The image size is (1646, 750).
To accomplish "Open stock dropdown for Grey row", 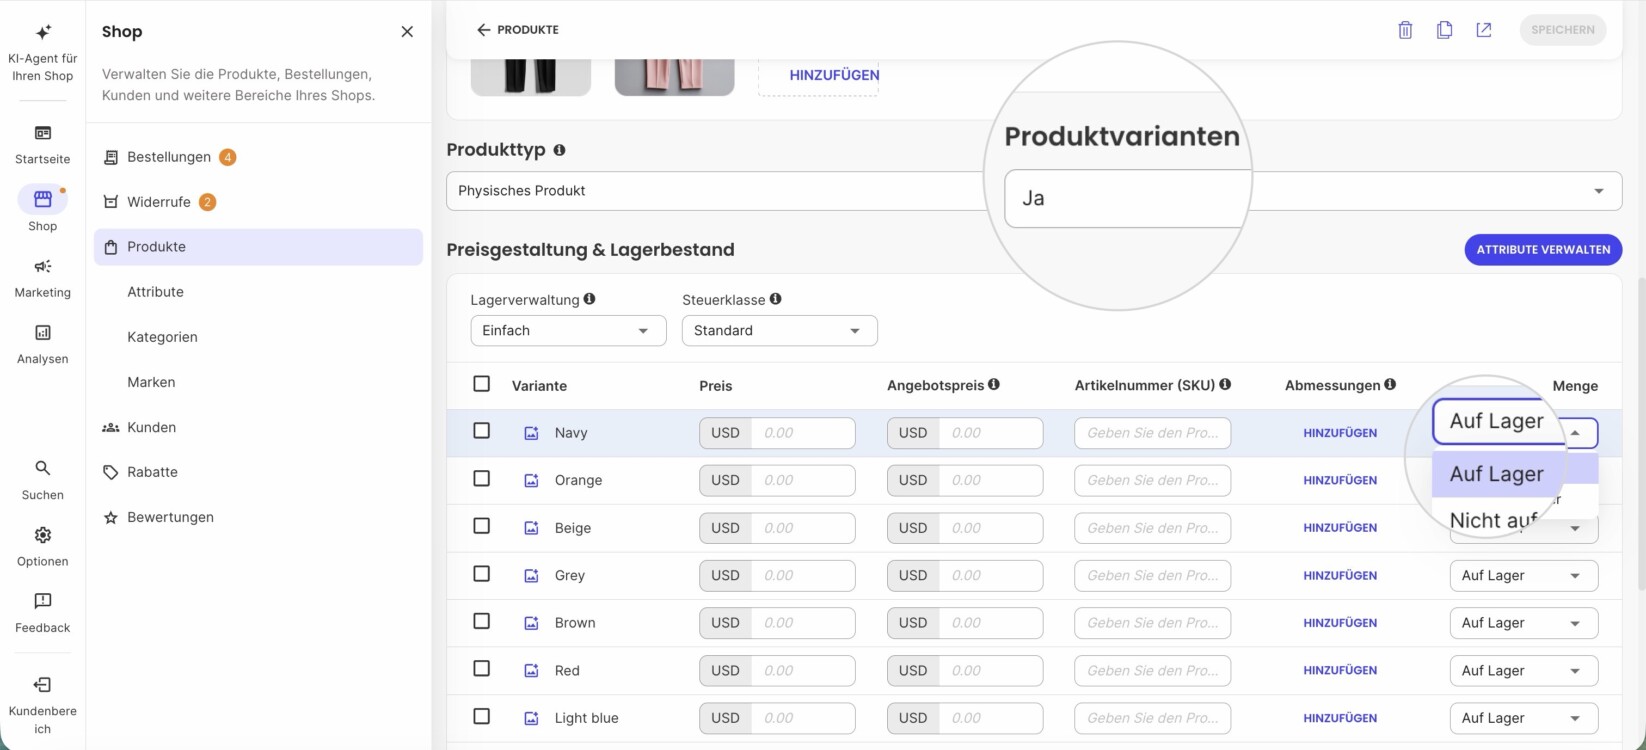I will [1523, 576].
